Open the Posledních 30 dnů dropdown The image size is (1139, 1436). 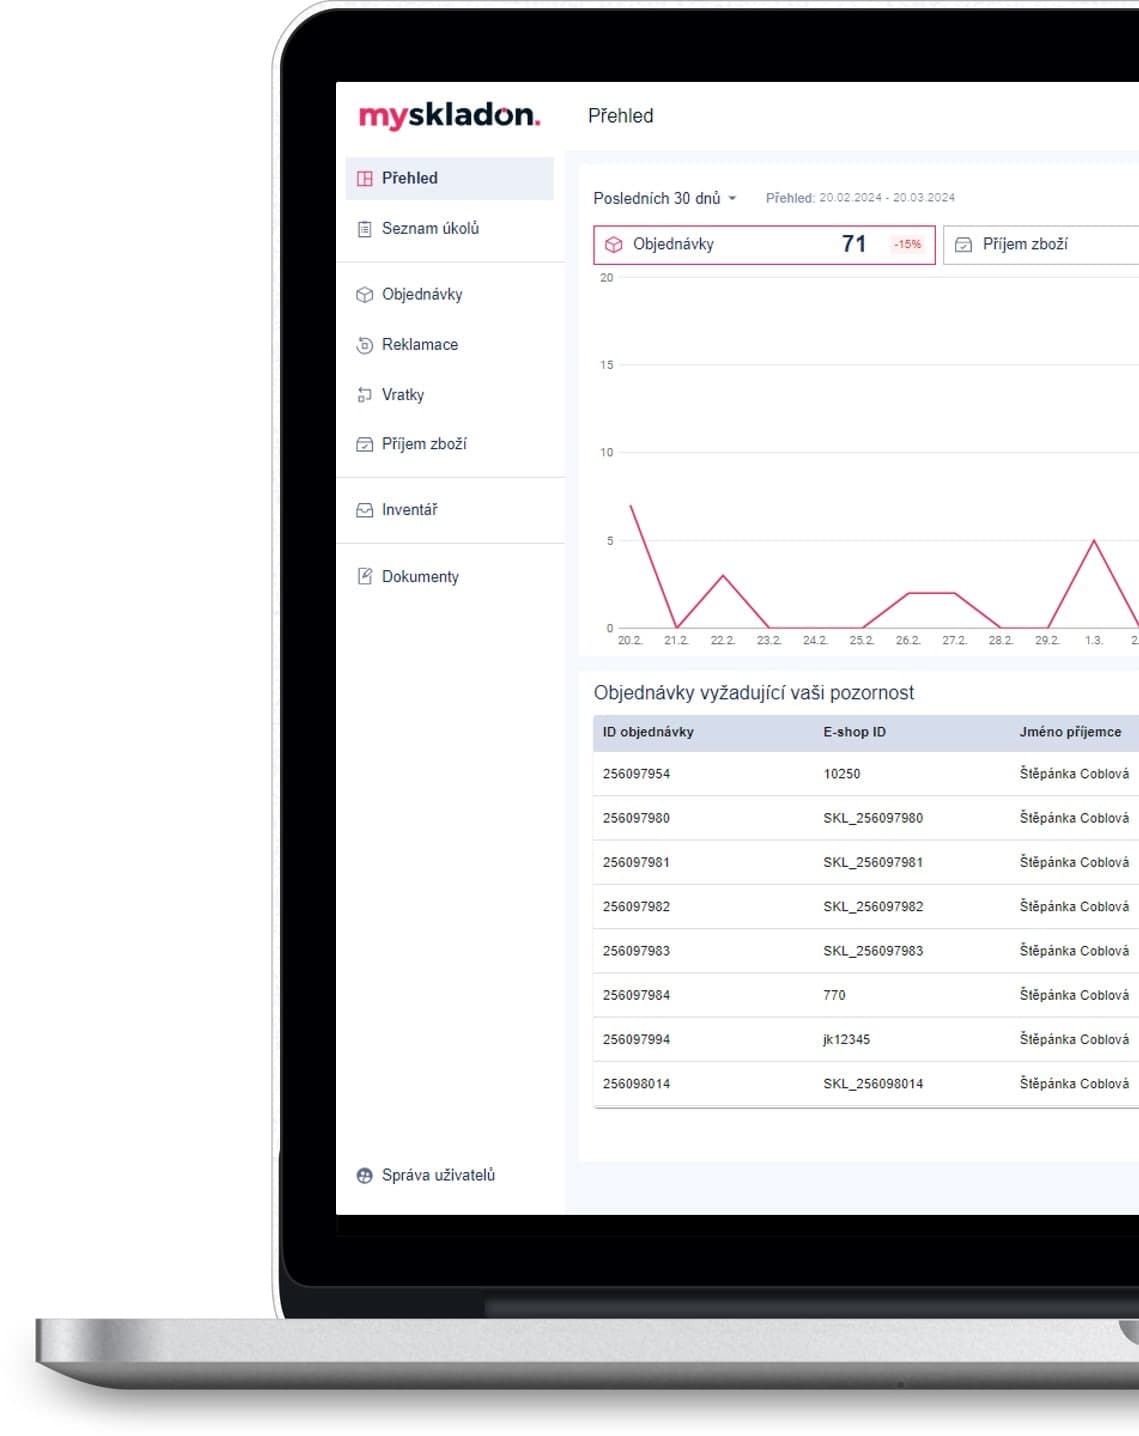click(664, 198)
